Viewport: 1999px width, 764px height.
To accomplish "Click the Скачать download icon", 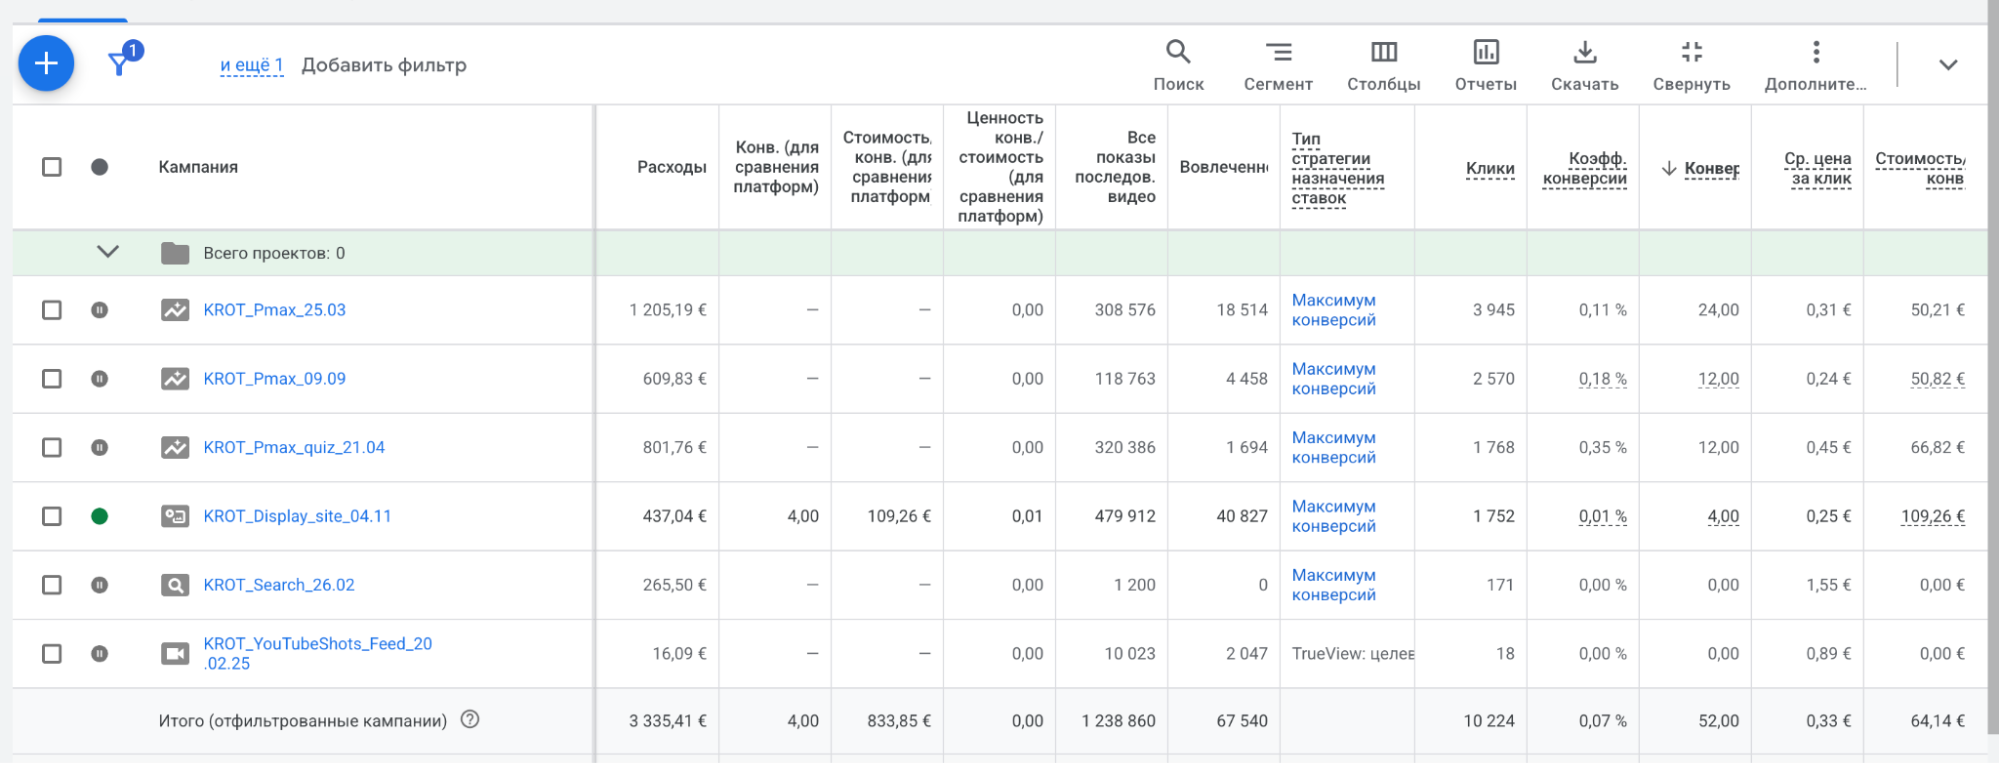I will [1584, 65].
